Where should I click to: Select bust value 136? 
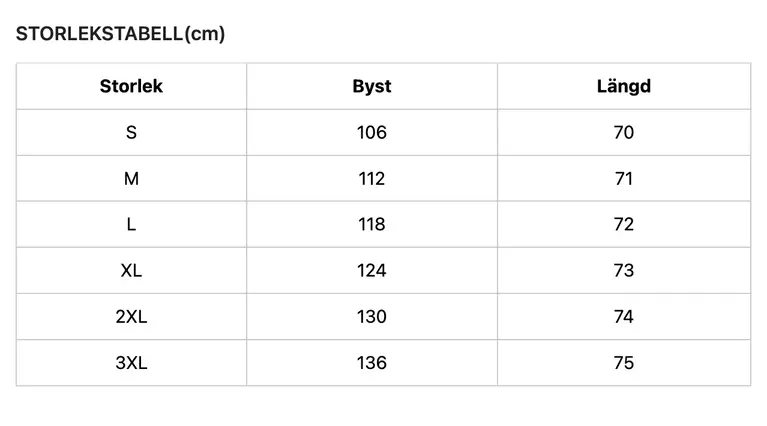pyautogui.click(x=372, y=362)
